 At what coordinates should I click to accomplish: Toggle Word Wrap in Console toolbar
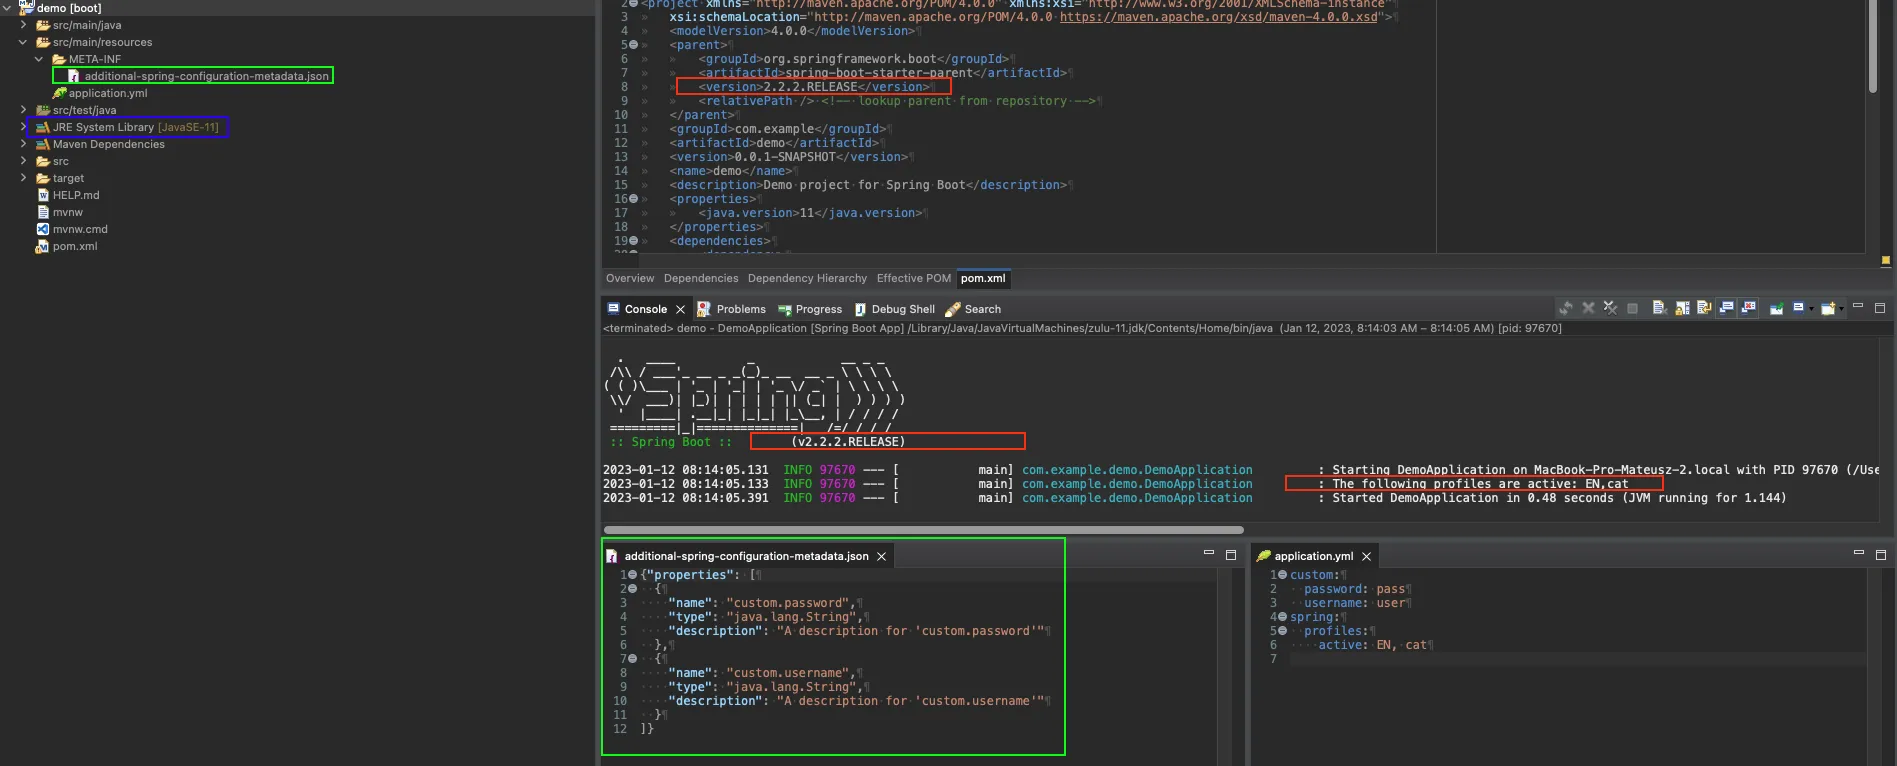point(1704,308)
